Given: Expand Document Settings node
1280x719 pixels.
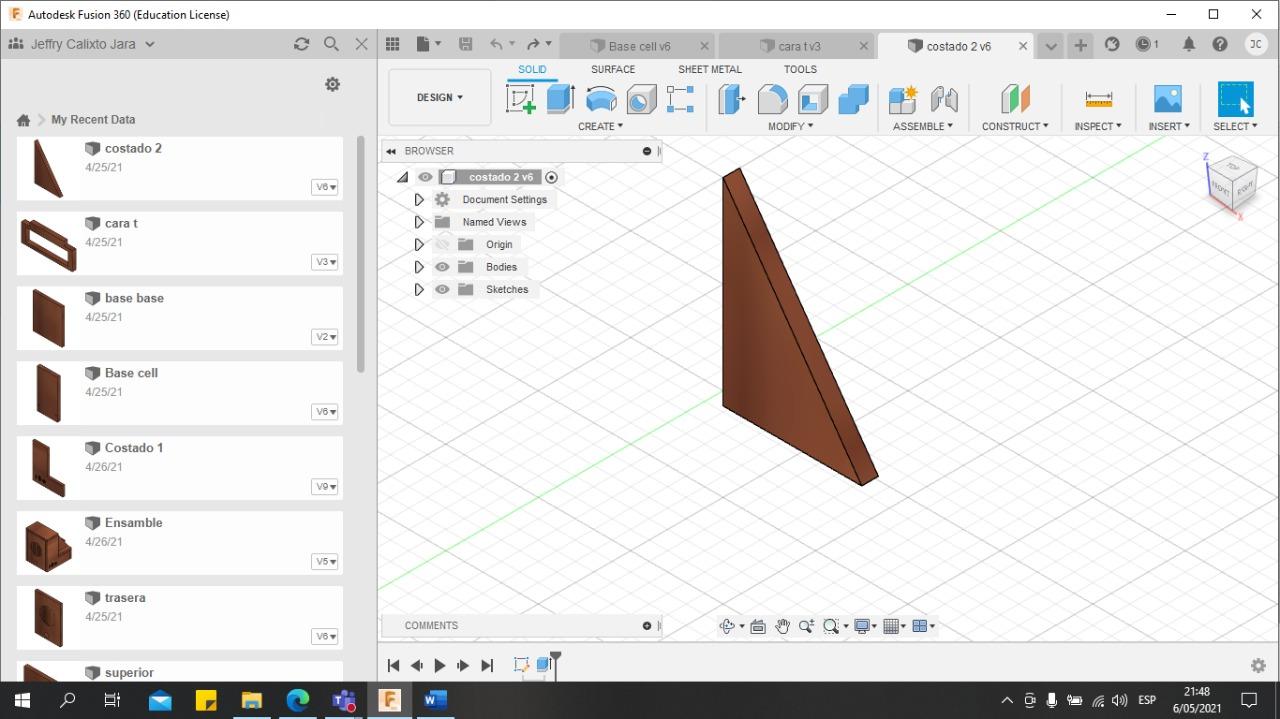Looking at the screenshot, I should (x=419, y=200).
